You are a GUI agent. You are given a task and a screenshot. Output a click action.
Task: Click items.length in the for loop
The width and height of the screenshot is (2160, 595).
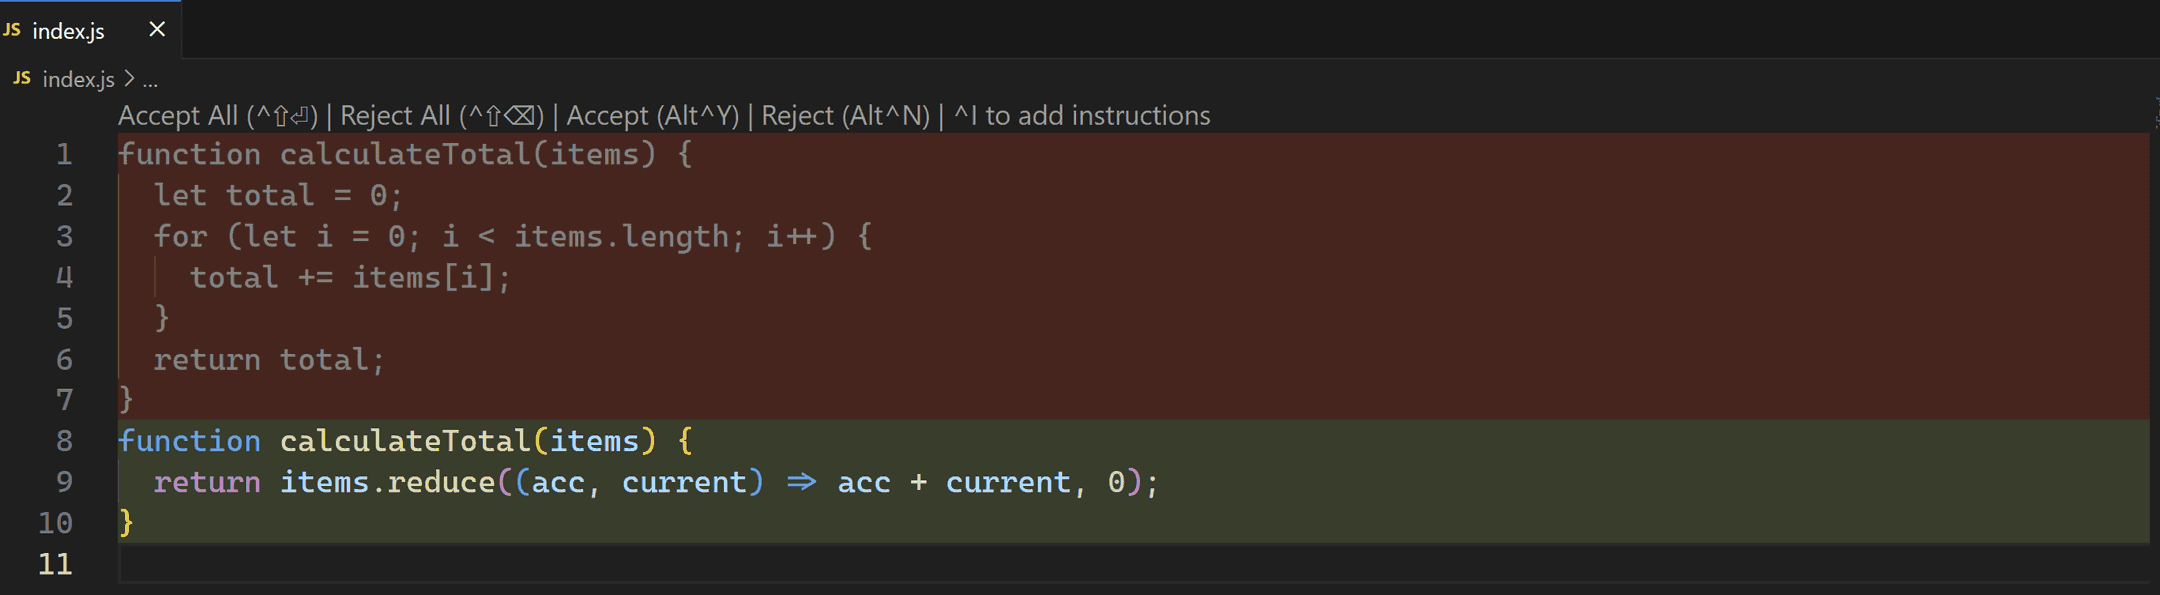[621, 237]
